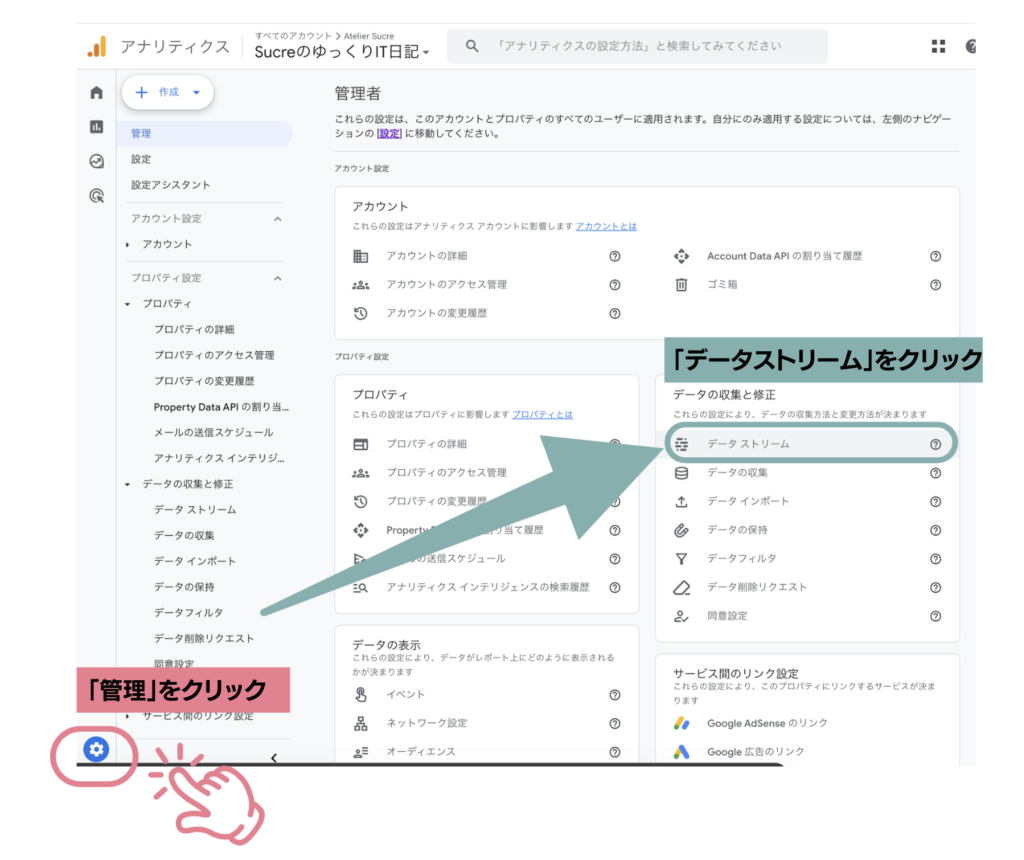Select 管理 in the sidebar menu

pyautogui.click(x=141, y=133)
